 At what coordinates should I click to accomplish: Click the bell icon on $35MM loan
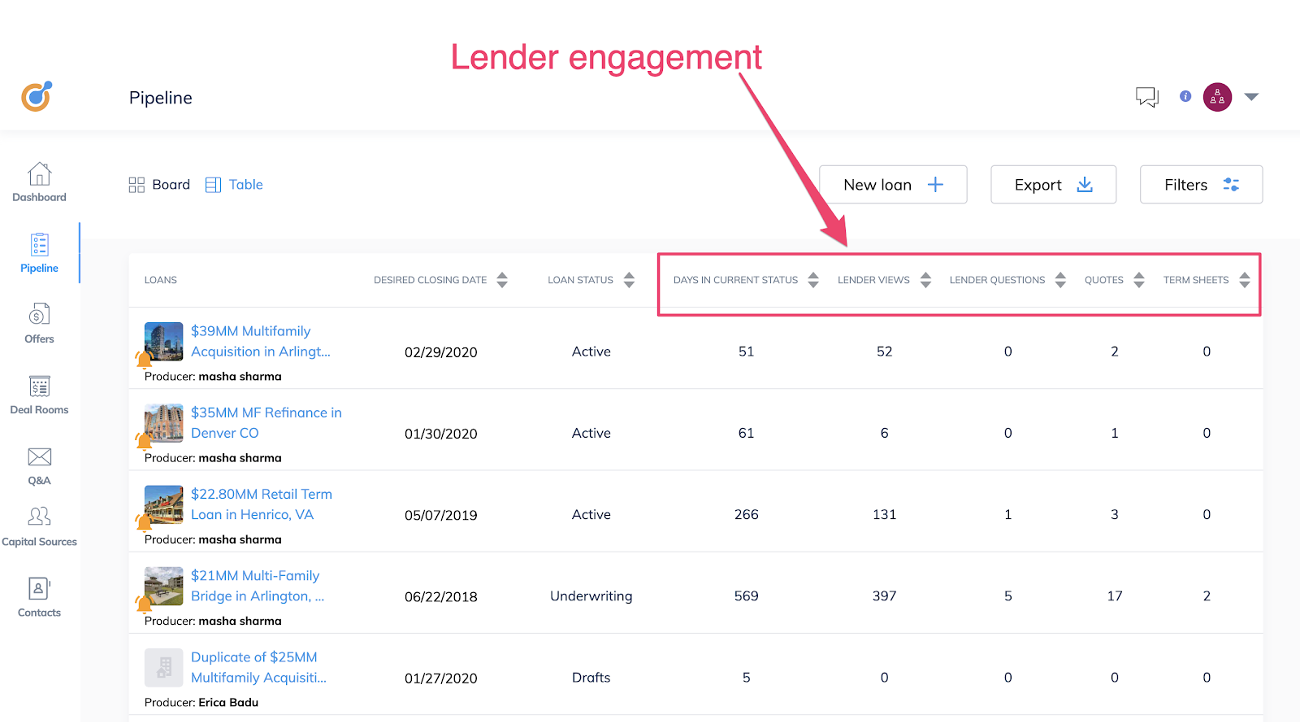pos(144,440)
